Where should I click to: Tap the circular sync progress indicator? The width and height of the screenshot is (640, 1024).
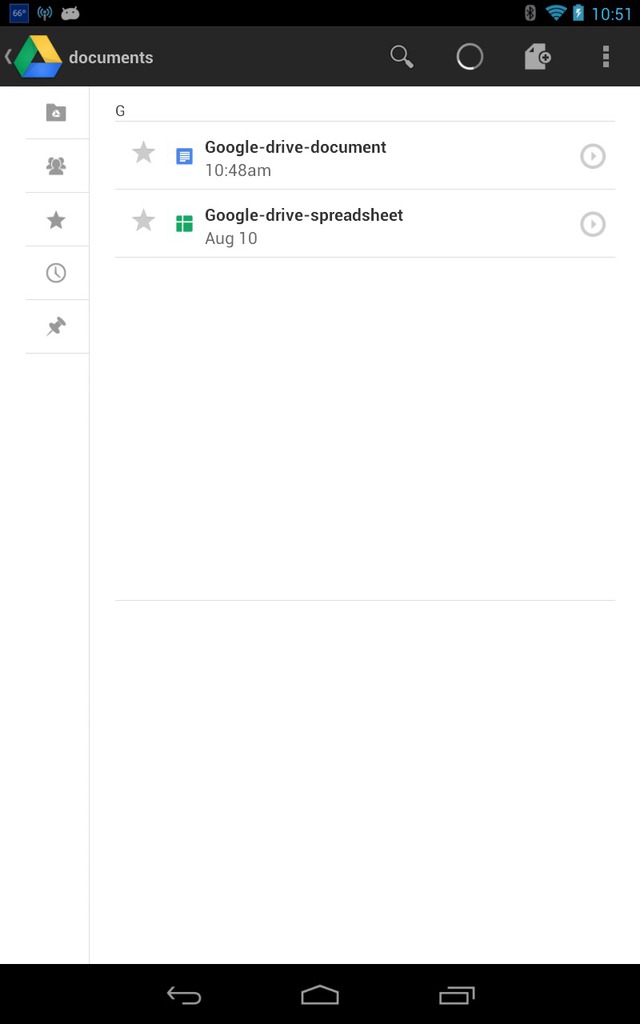pos(470,57)
